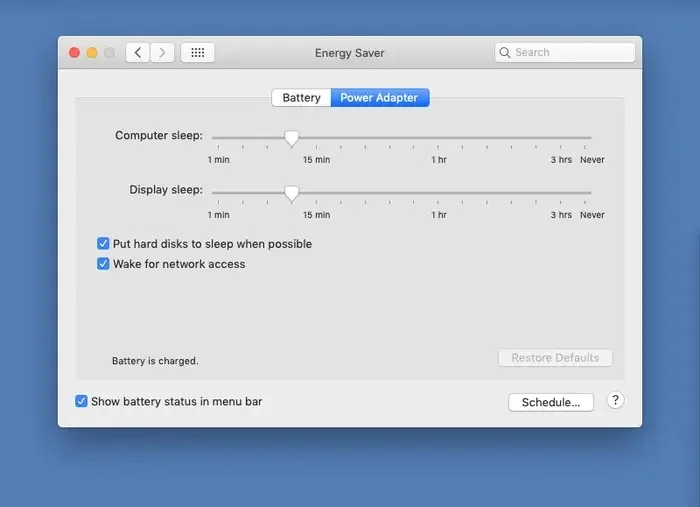Click the Restore Defaults button

pos(555,358)
